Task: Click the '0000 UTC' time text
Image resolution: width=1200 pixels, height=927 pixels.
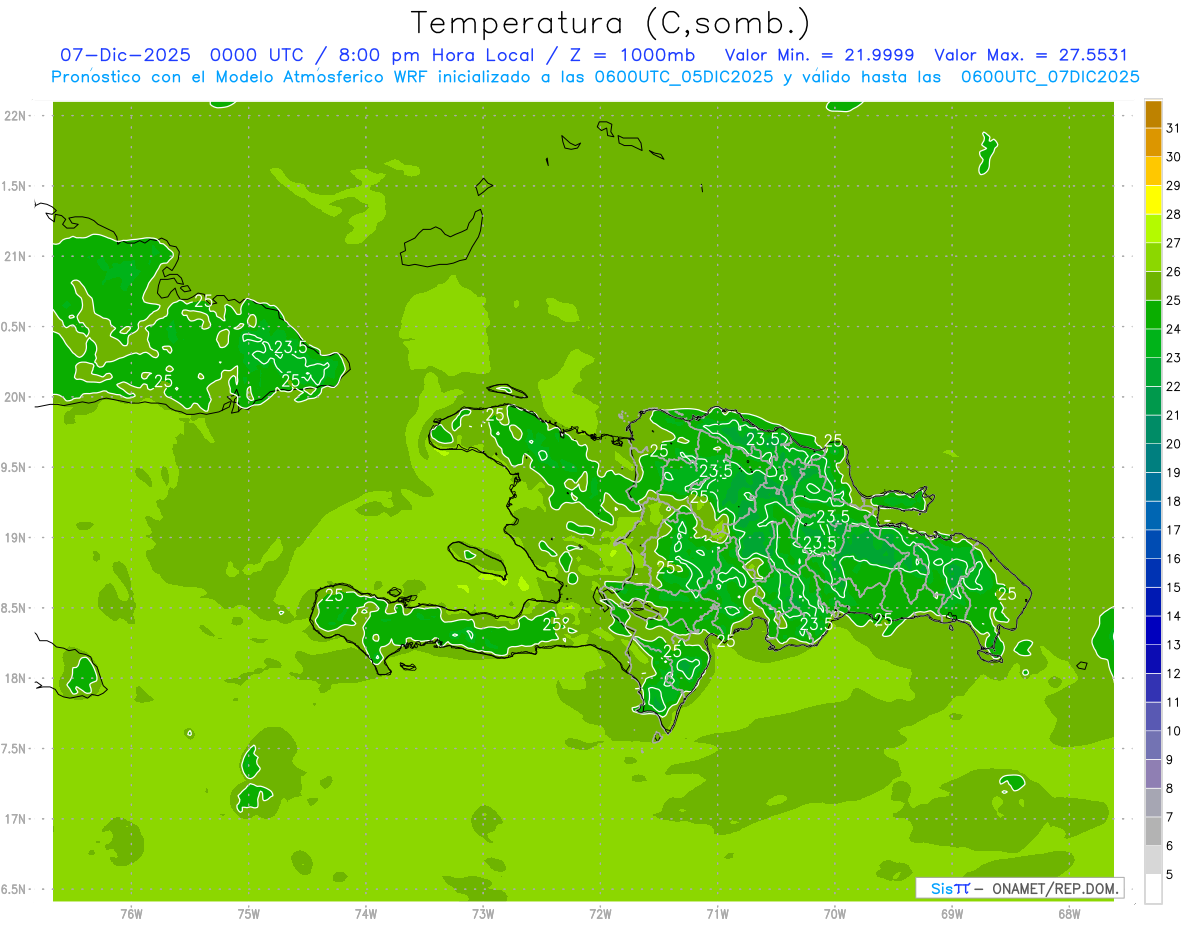Action: [256, 56]
